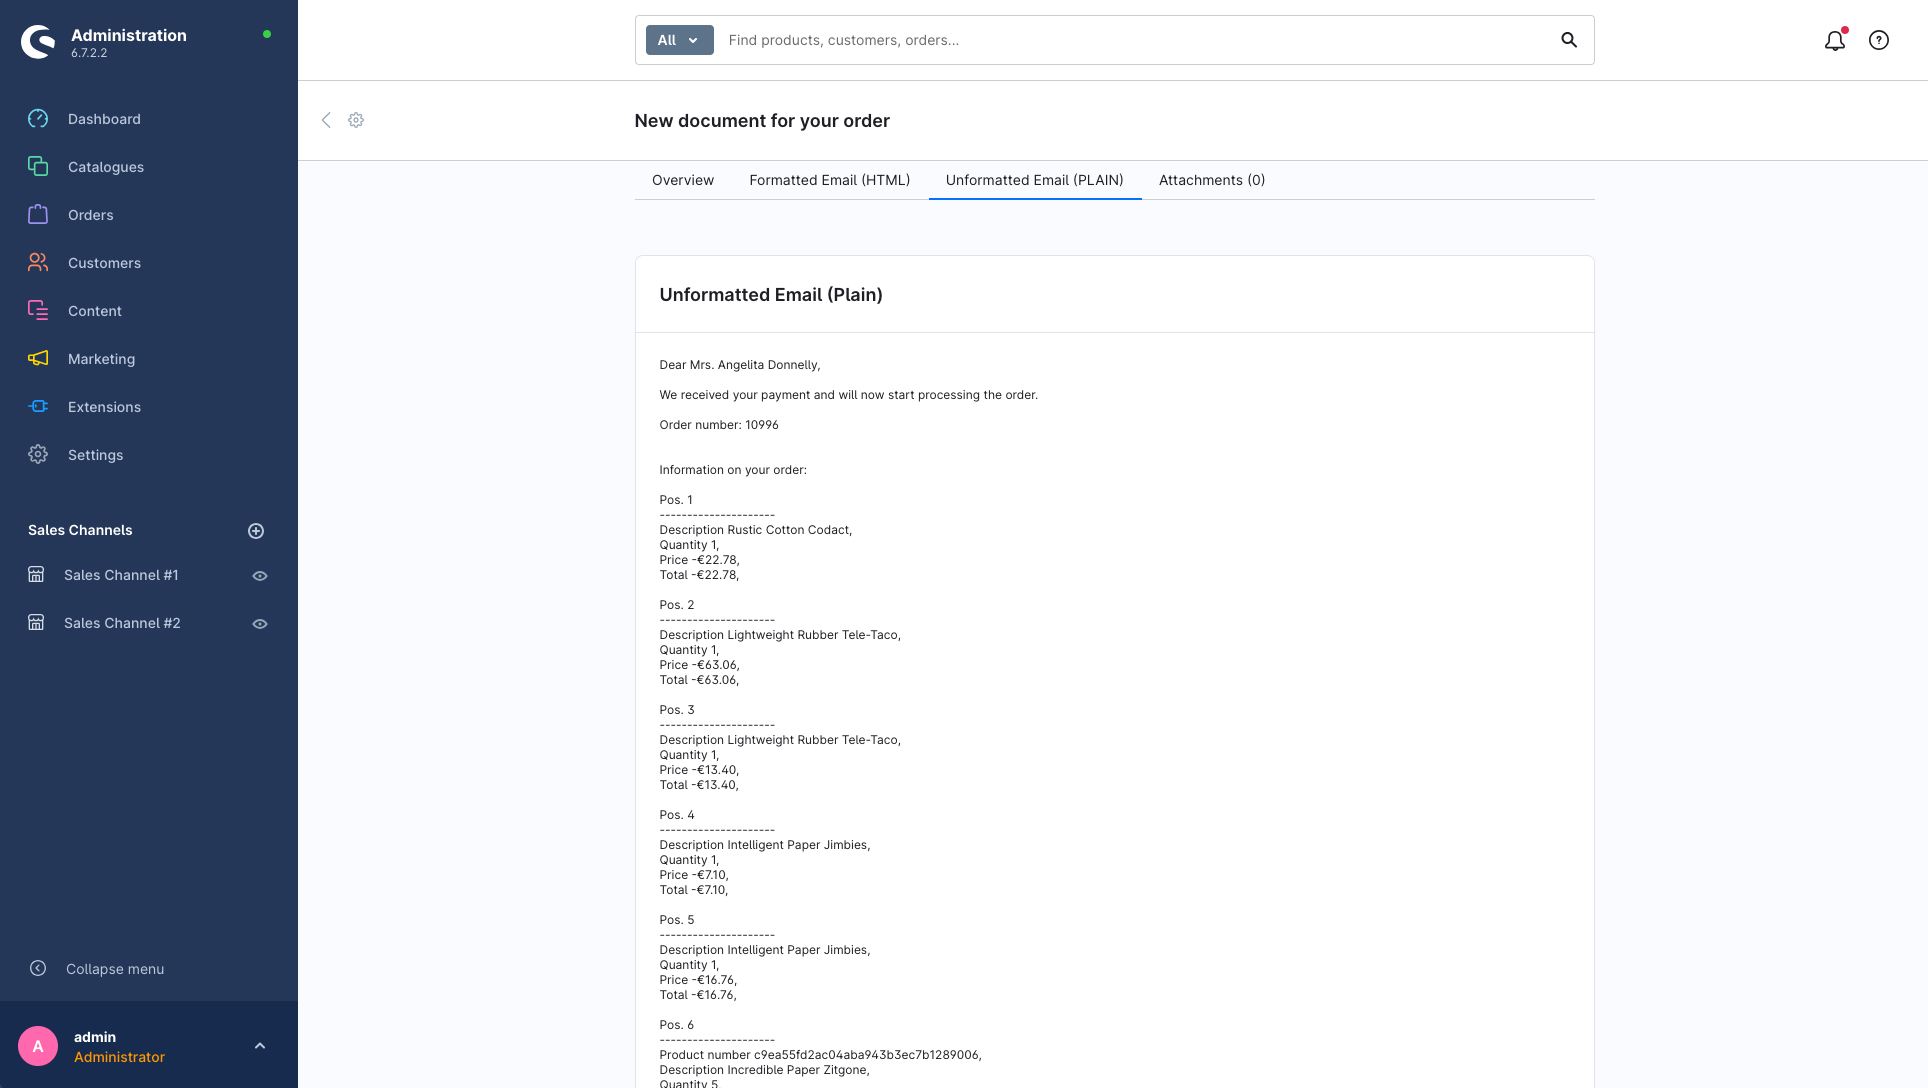The width and height of the screenshot is (1928, 1088).
Task: Open the Attachments (0) tab
Action: 1211,180
